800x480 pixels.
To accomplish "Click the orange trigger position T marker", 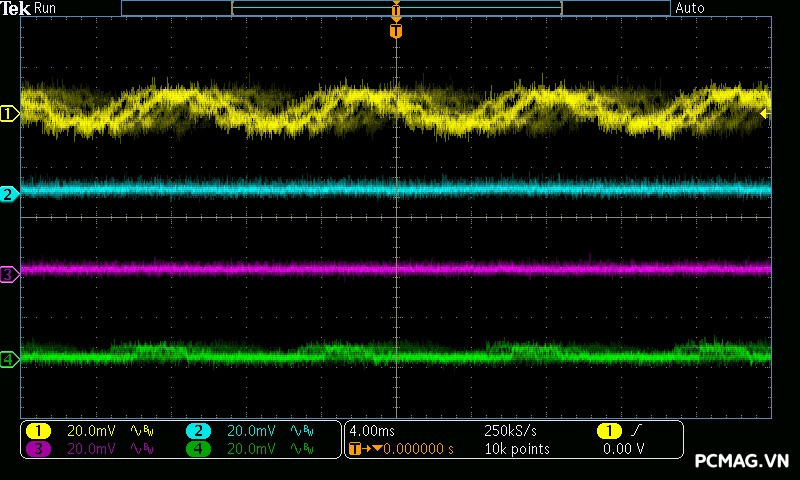I will tap(396, 31).
